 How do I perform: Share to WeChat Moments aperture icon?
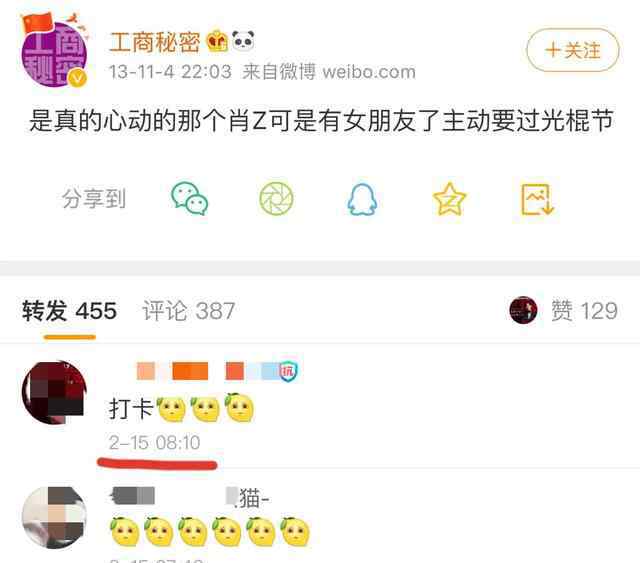pos(276,199)
